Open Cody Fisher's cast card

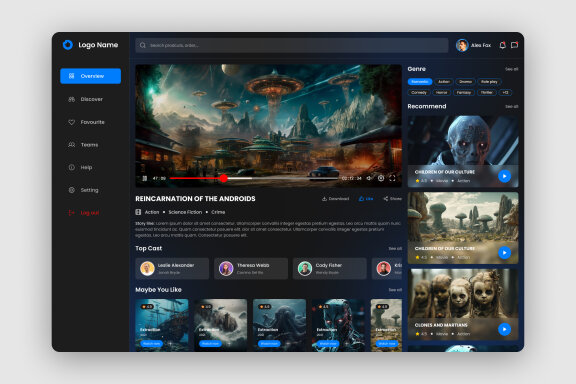click(330, 269)
